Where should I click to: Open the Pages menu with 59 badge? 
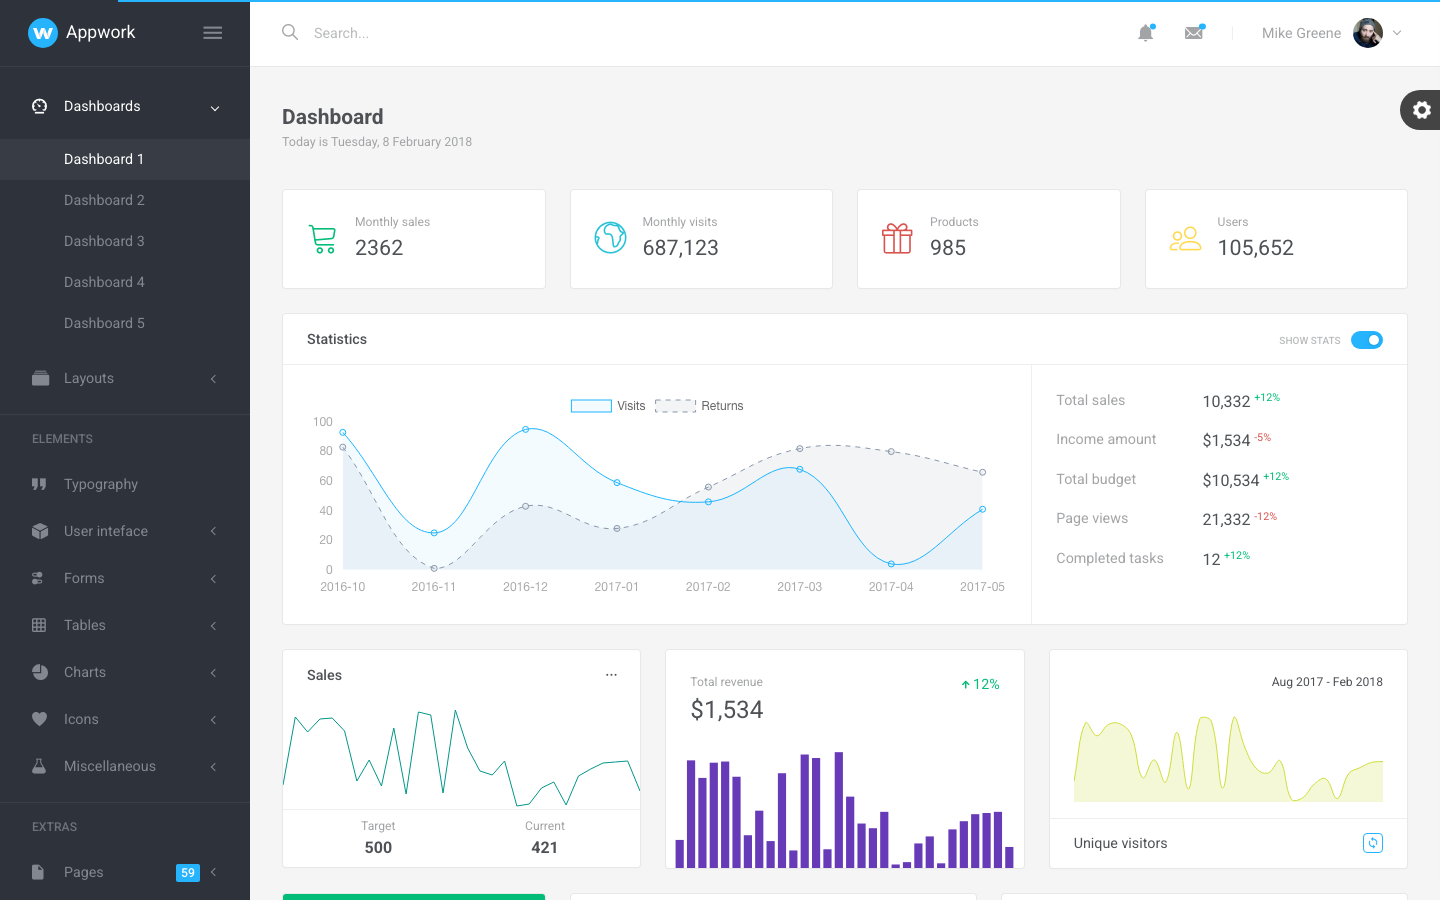click(x=125, y=872)
